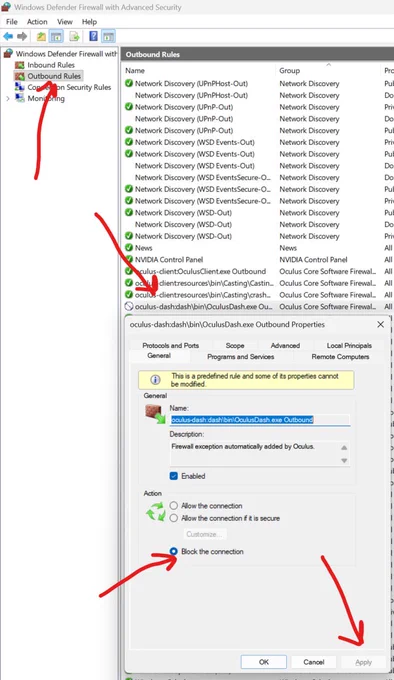Select Connection Security Rules tree item

[69, 87]
